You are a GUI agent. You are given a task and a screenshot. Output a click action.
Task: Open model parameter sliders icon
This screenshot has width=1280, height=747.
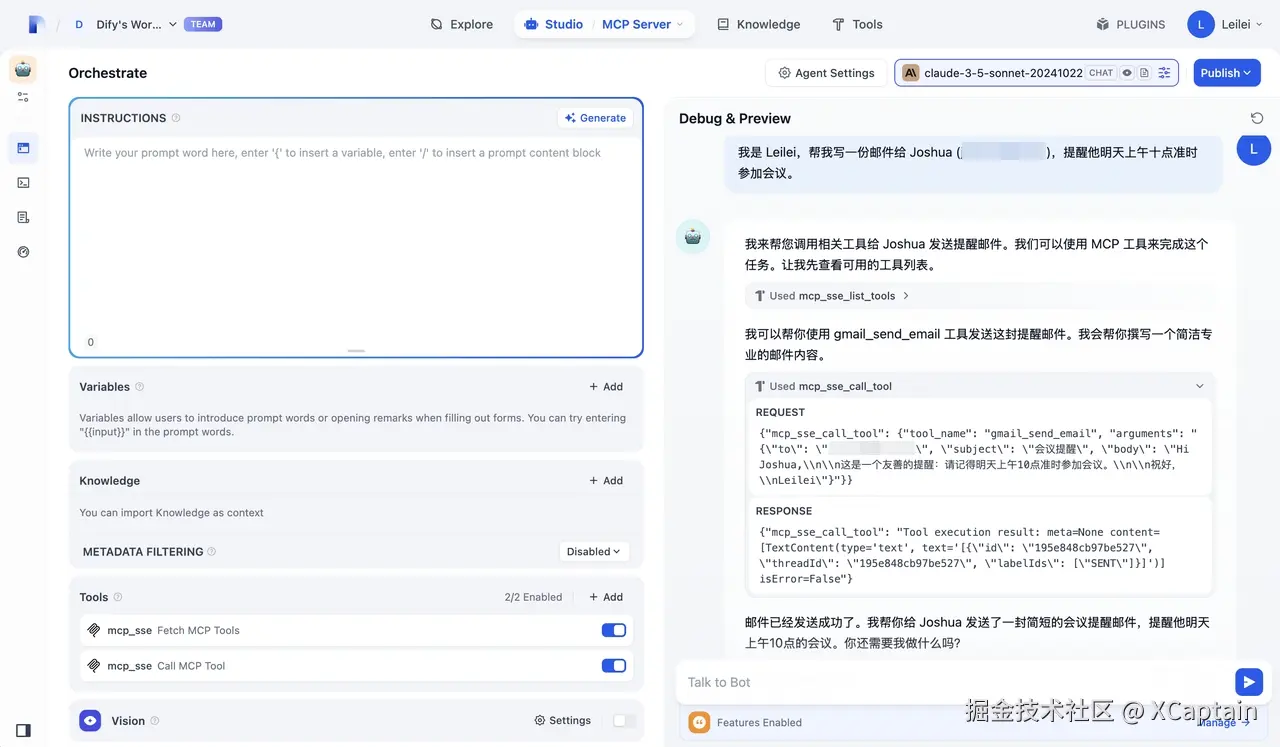pos(1164,73)
